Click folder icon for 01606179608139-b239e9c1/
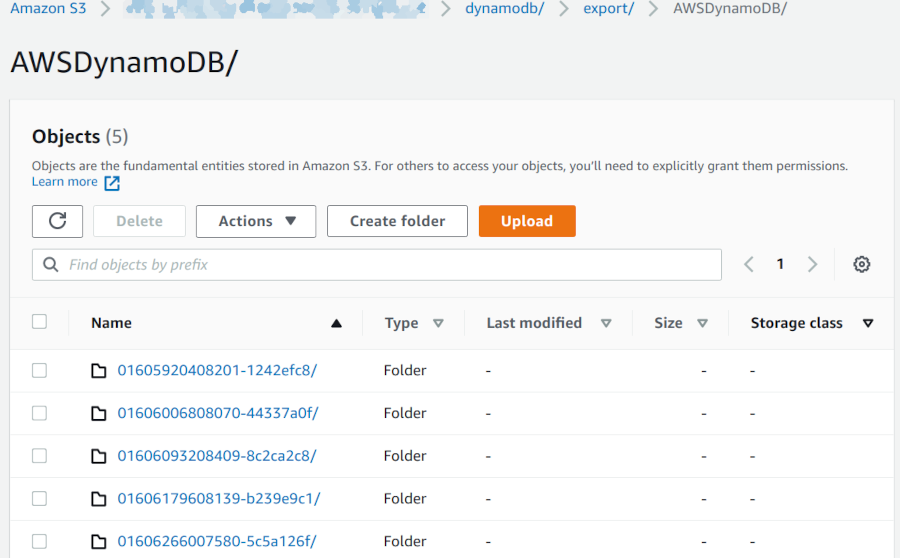The width and height of the screenshot is (900, 558). (99, 499)
